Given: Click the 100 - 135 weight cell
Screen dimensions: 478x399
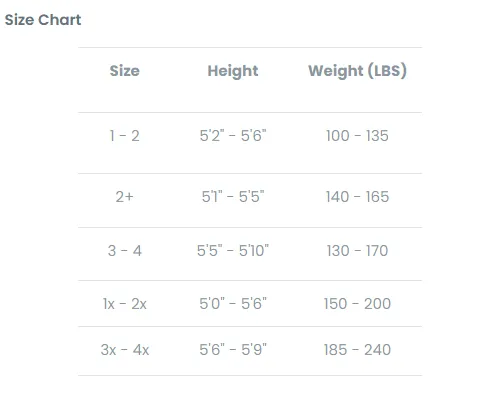Looking at the screenshot, I should pos(357,136).
